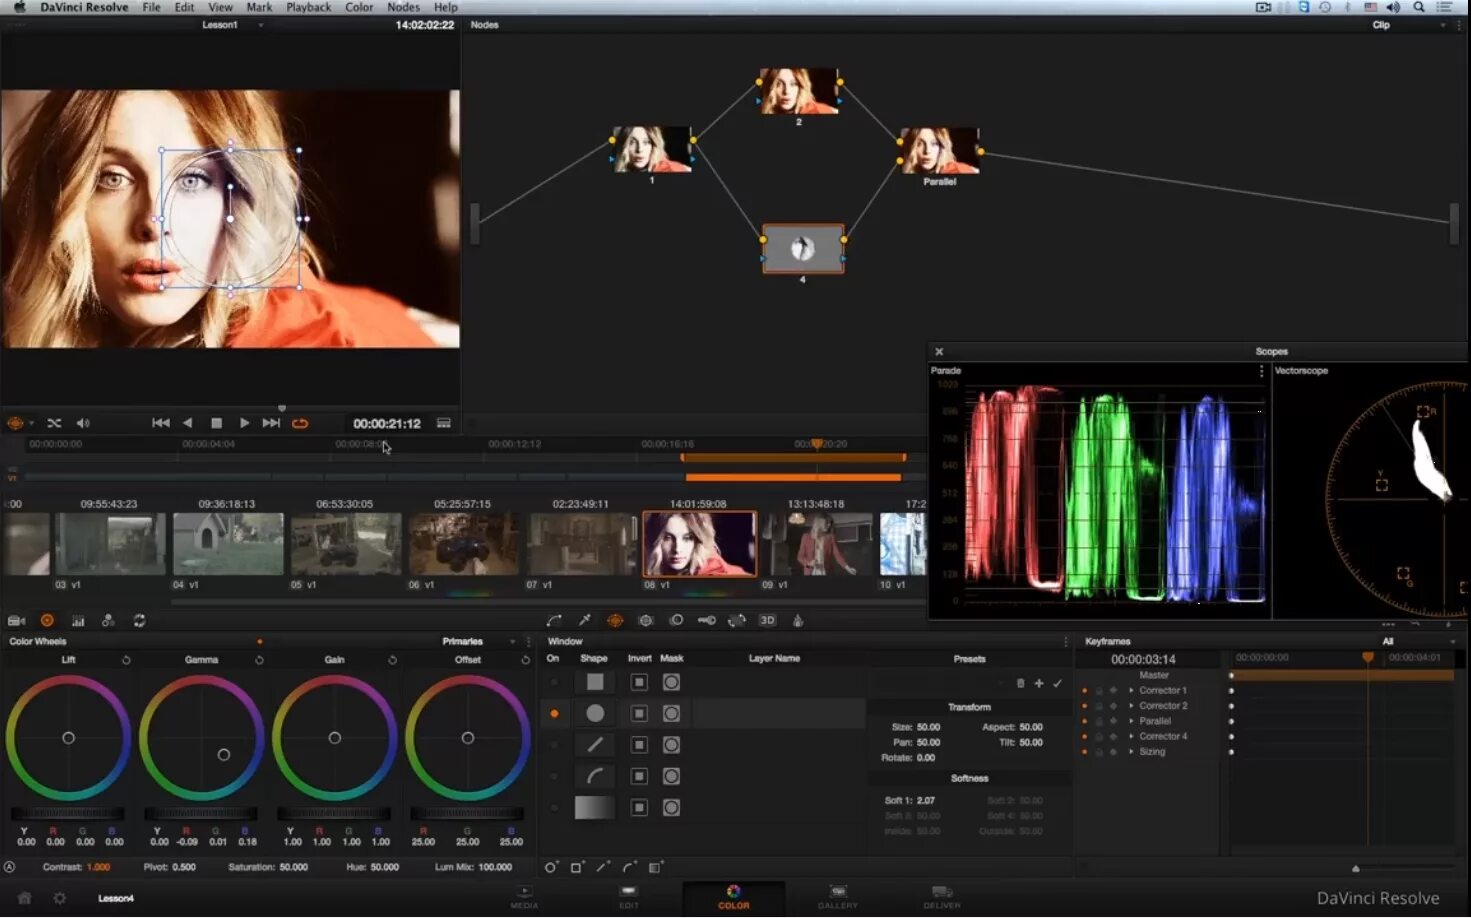The image size is (1471, 918).
Task: Delete the selected window preset
Action: coord(1020,684)
